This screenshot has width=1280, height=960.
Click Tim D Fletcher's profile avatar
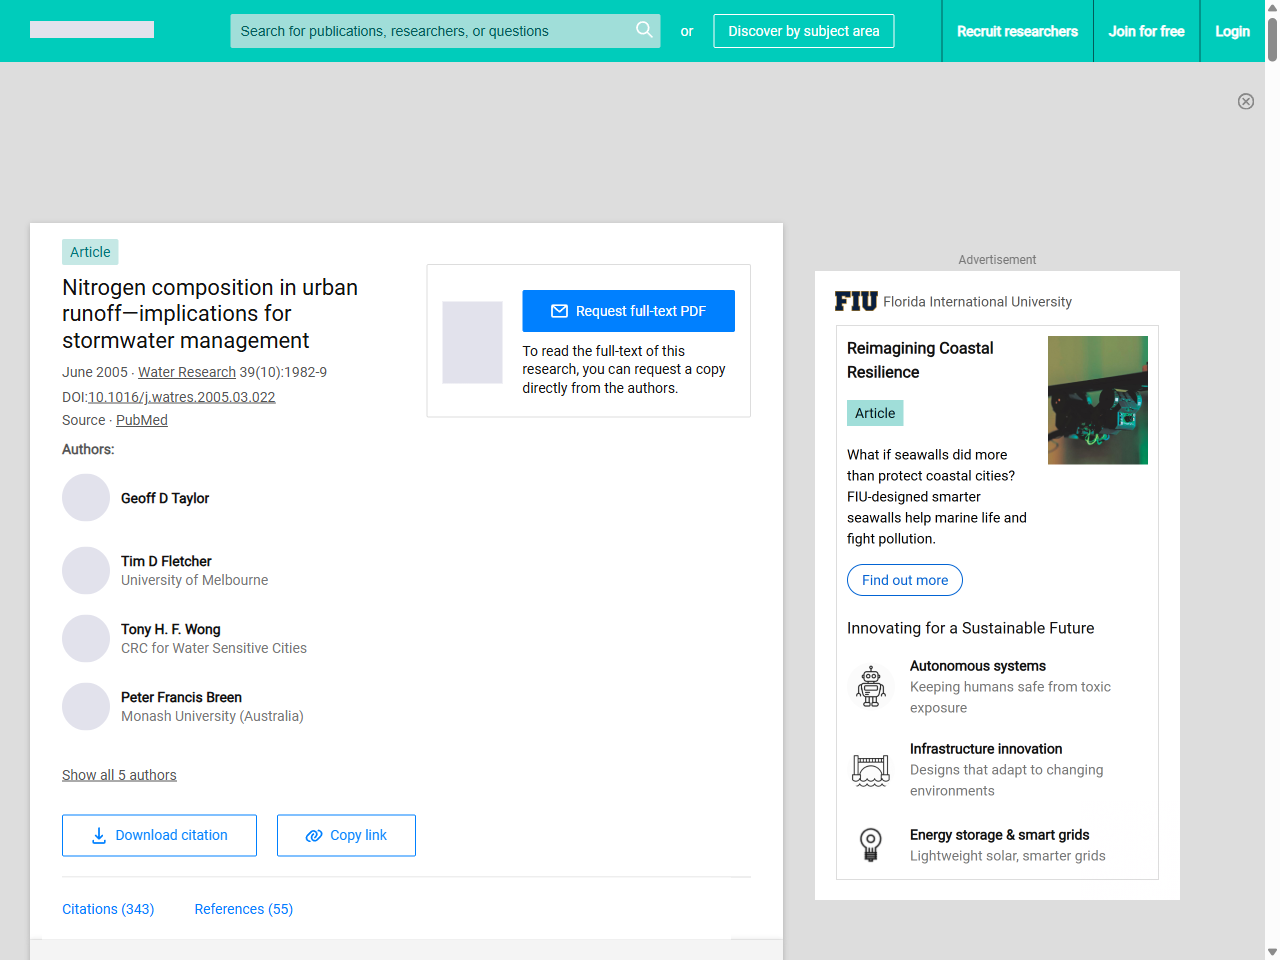point(86,570)
